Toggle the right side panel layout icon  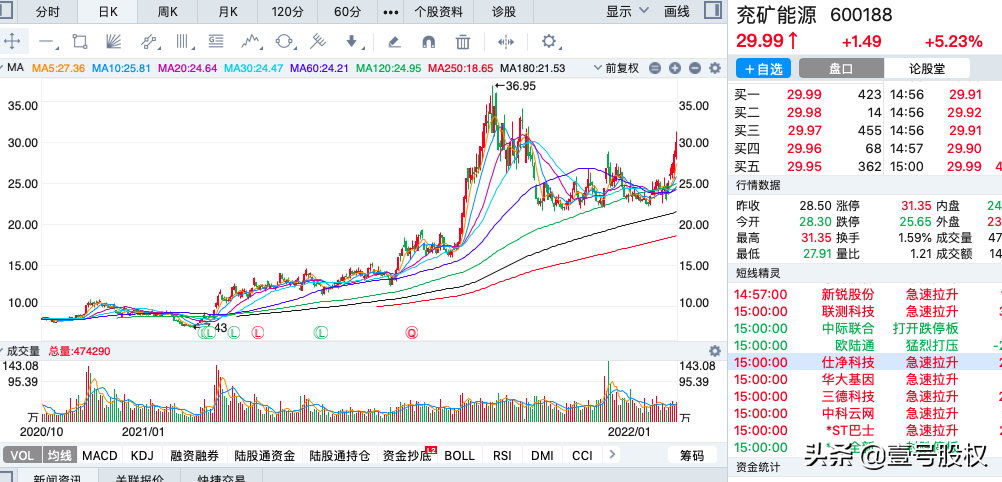tap(713, 11)
